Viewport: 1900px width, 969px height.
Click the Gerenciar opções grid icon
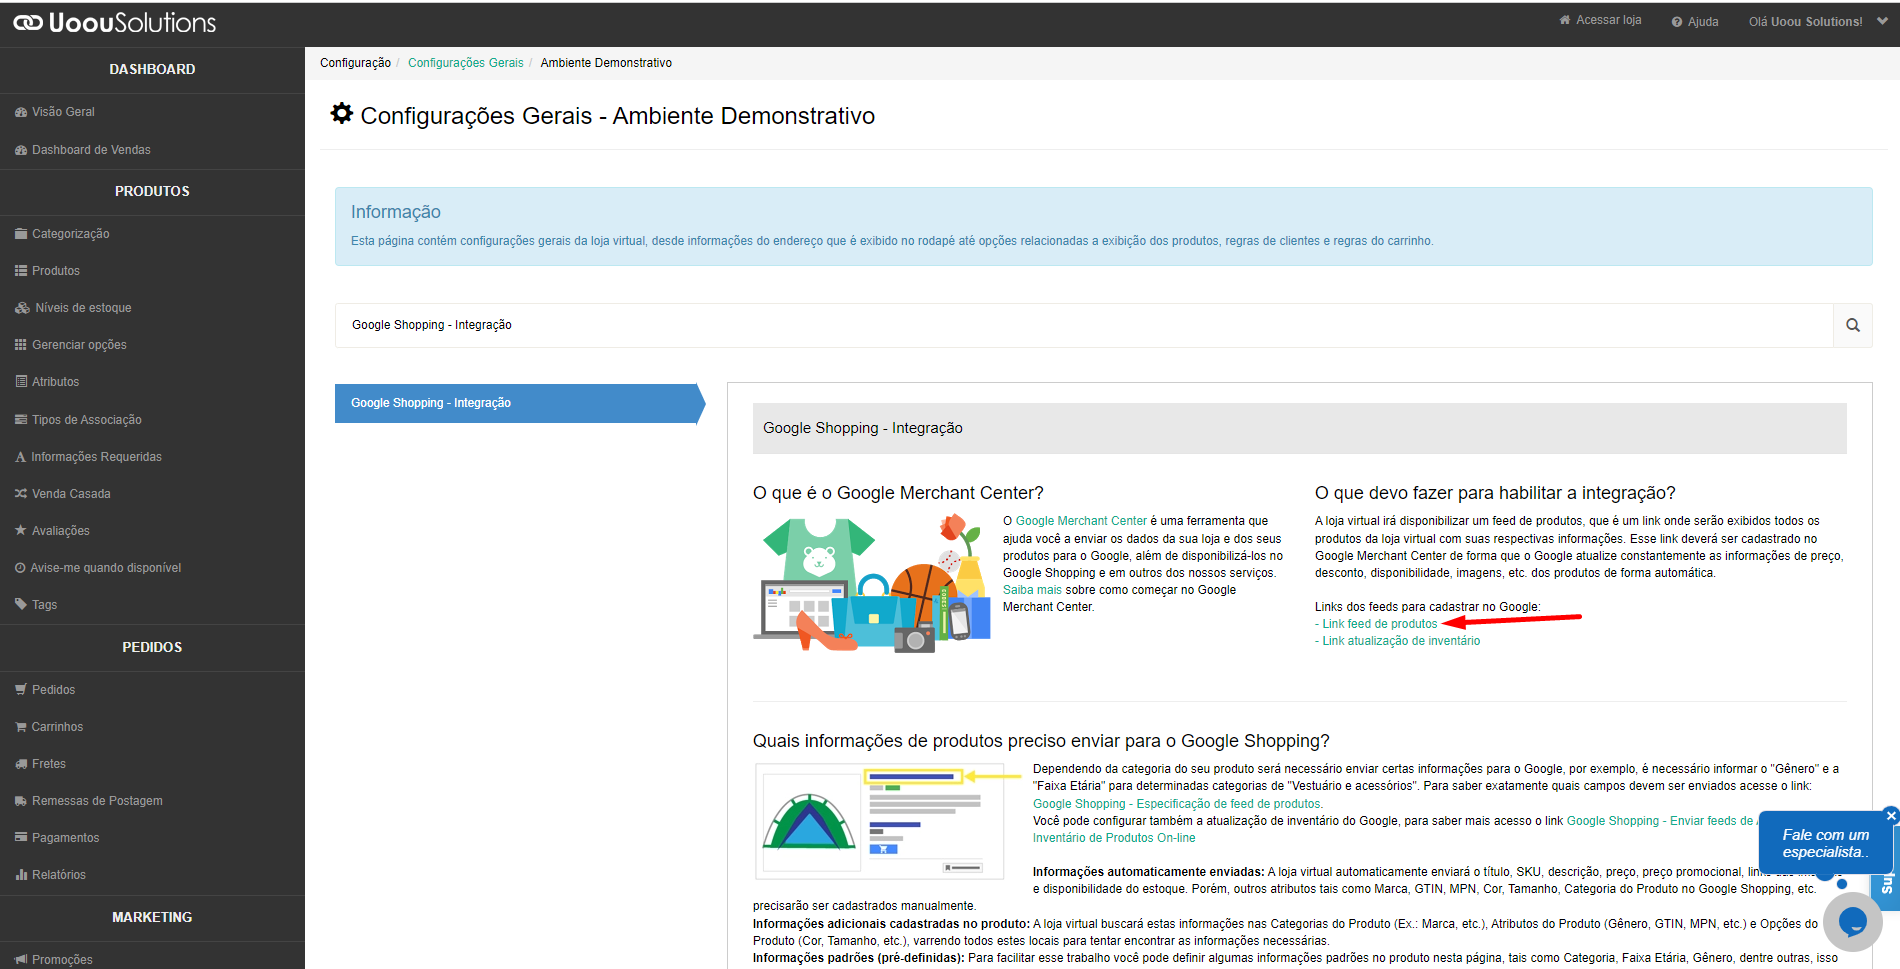coord(21,345)
